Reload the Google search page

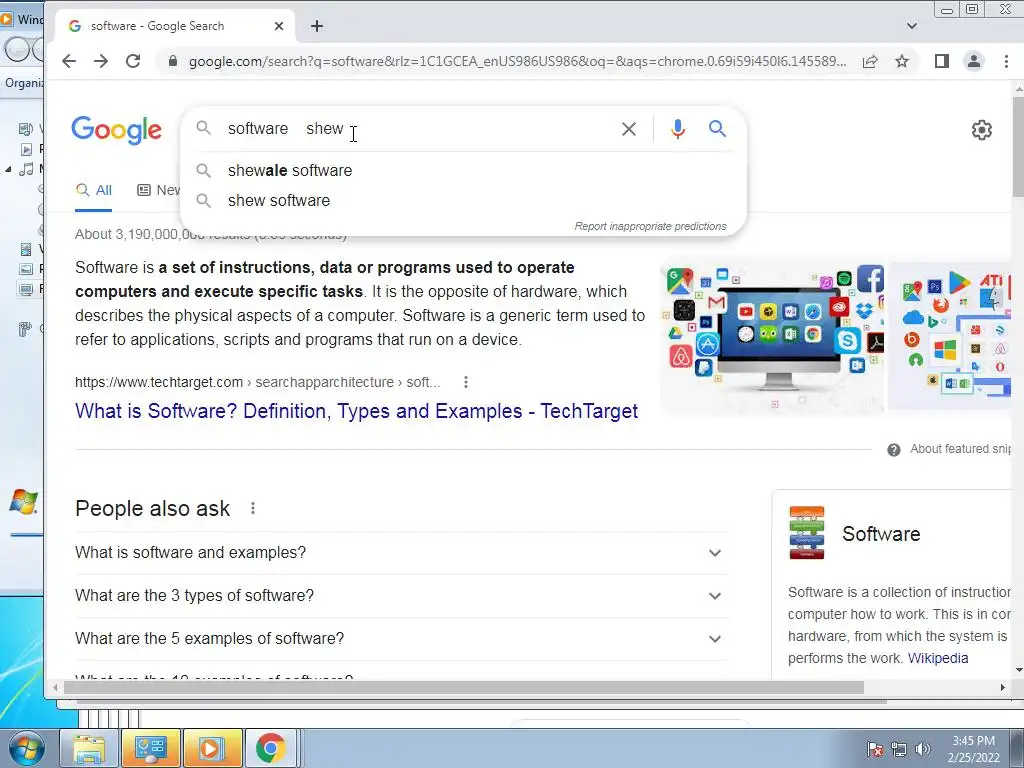[133, 61]
